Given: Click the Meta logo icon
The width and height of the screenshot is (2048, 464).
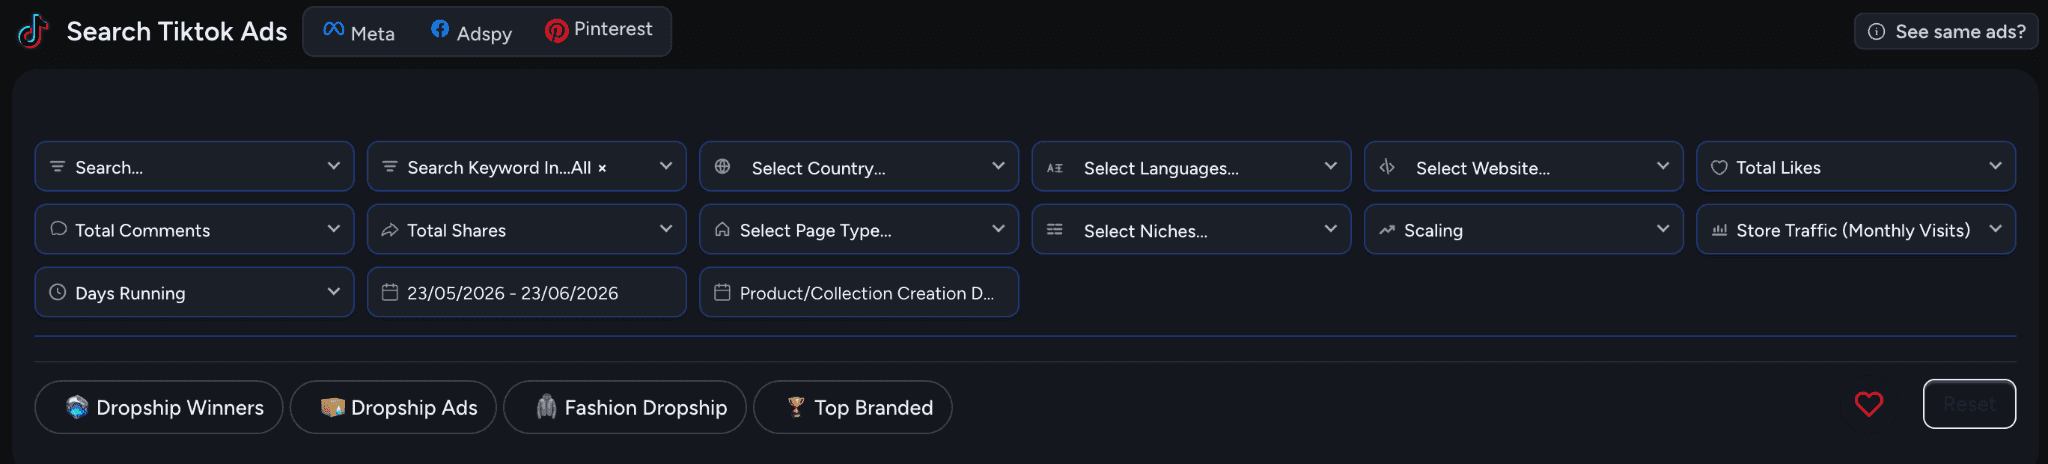Looking at the screenshot, I should tap(334, 30).
